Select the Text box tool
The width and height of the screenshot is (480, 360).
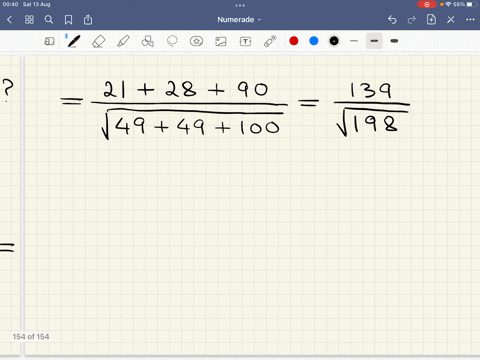[245, 41]
